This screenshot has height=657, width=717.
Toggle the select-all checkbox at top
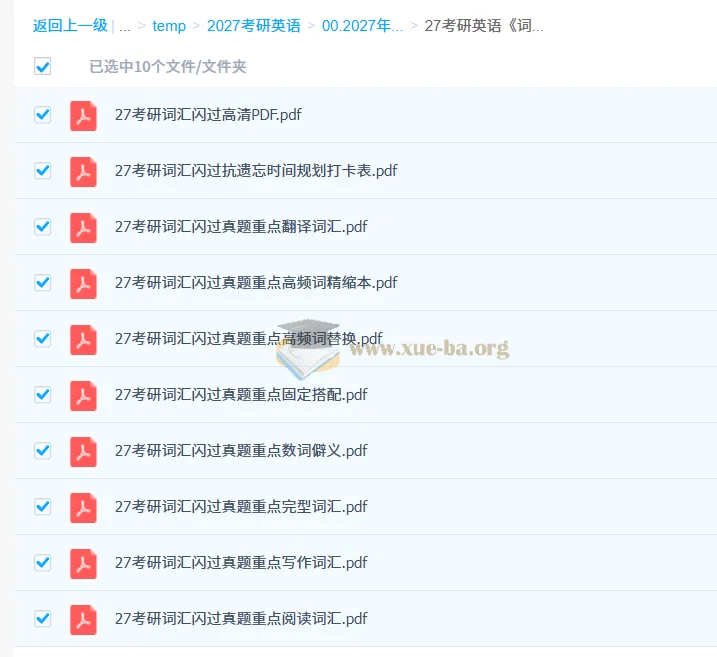(x=43, y=66)
